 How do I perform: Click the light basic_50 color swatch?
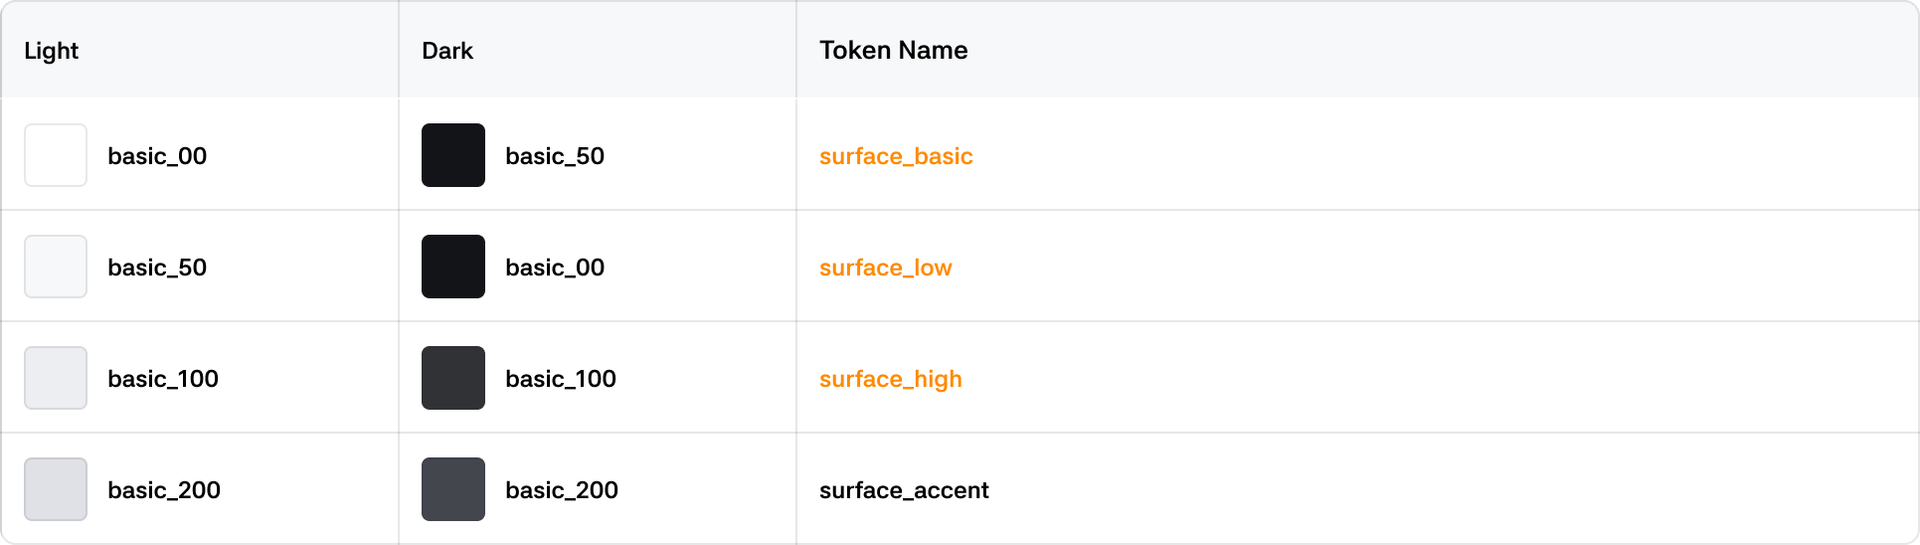(x=56, y=267)
